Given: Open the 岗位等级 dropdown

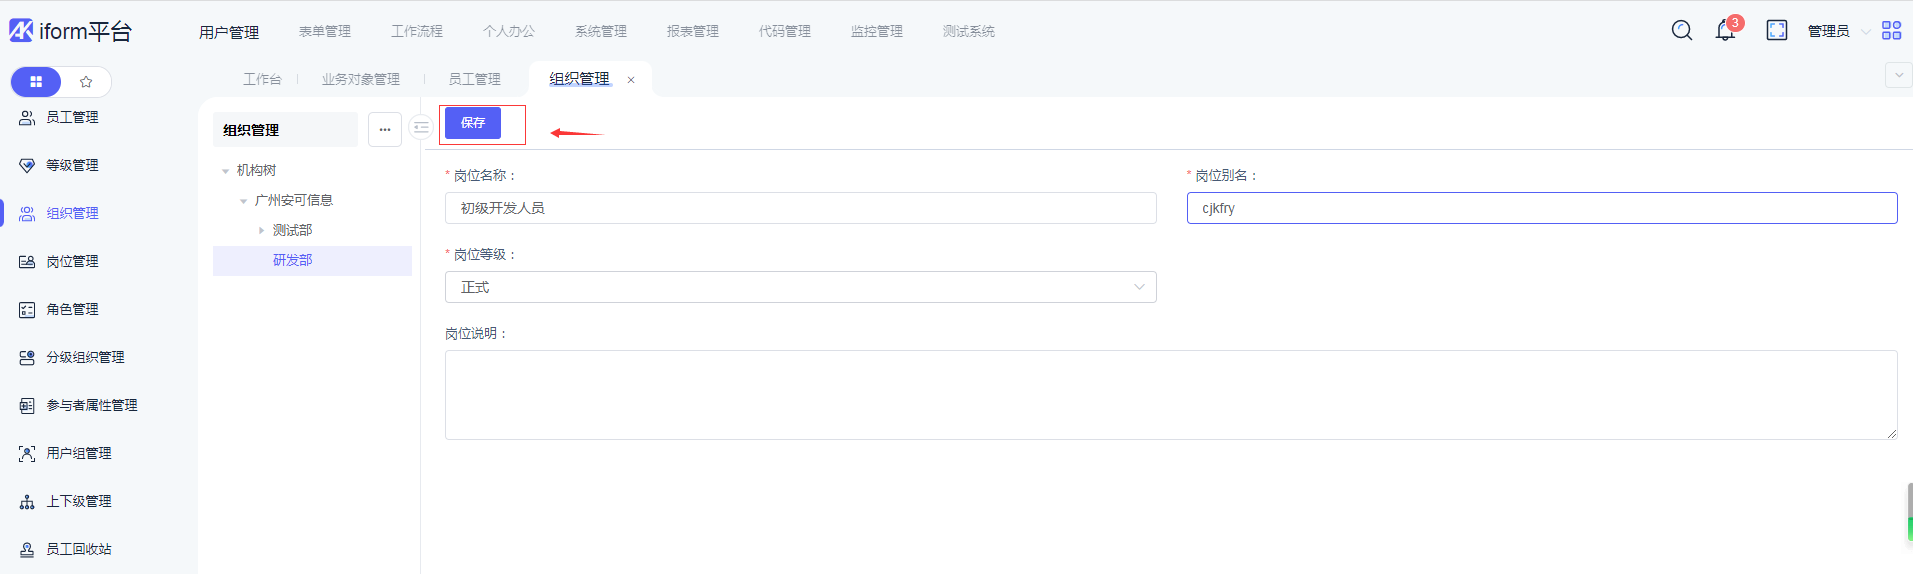Looking at the screenshot, I should click(800, 287).
